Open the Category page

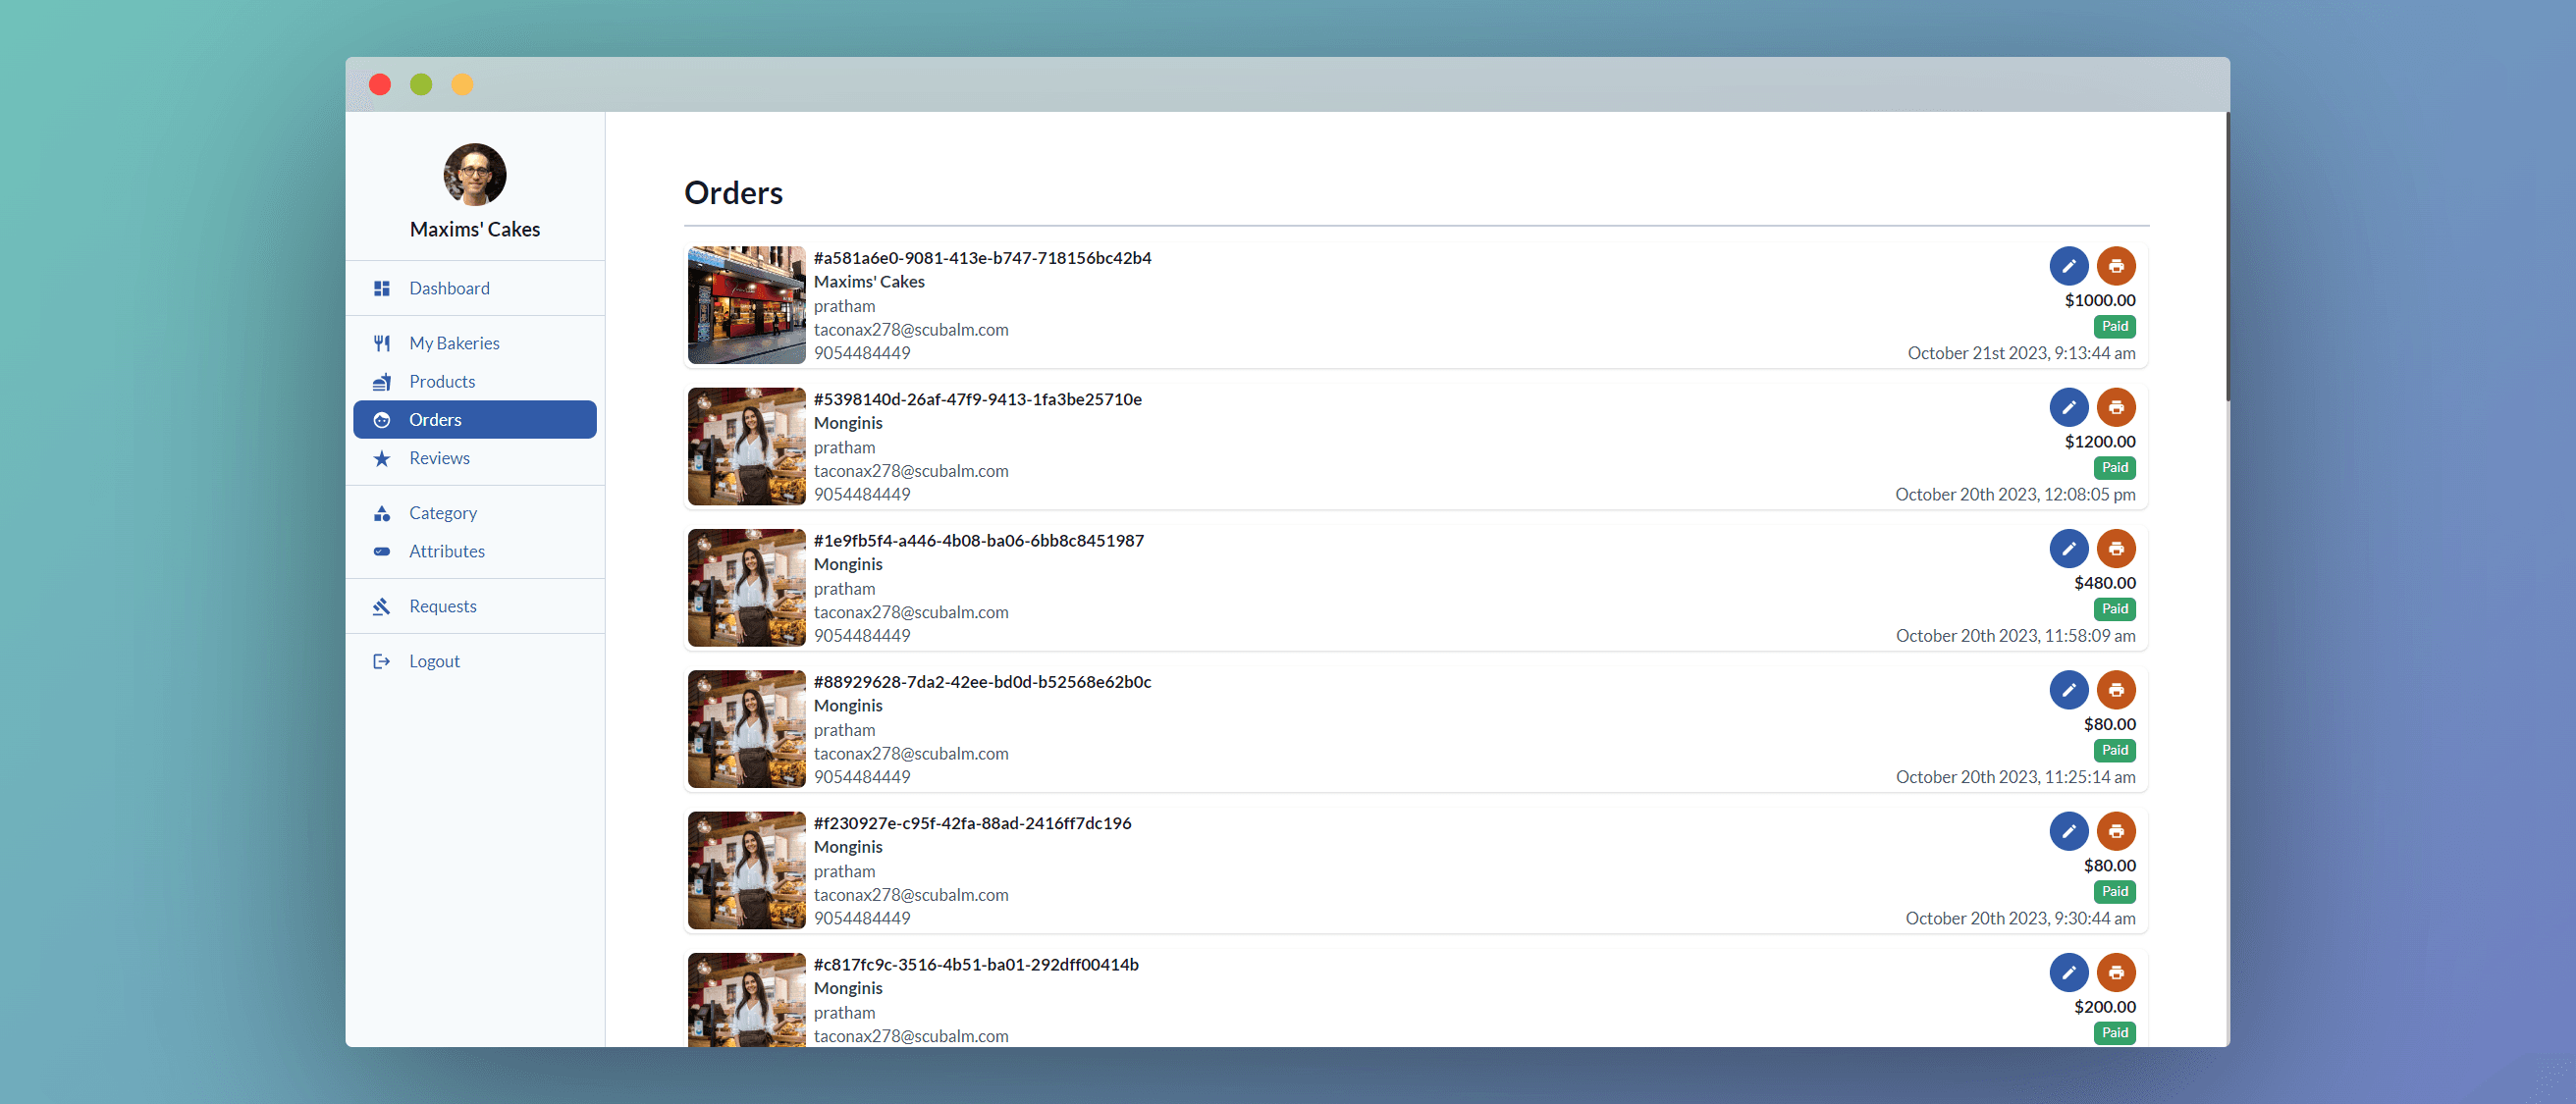442,513
